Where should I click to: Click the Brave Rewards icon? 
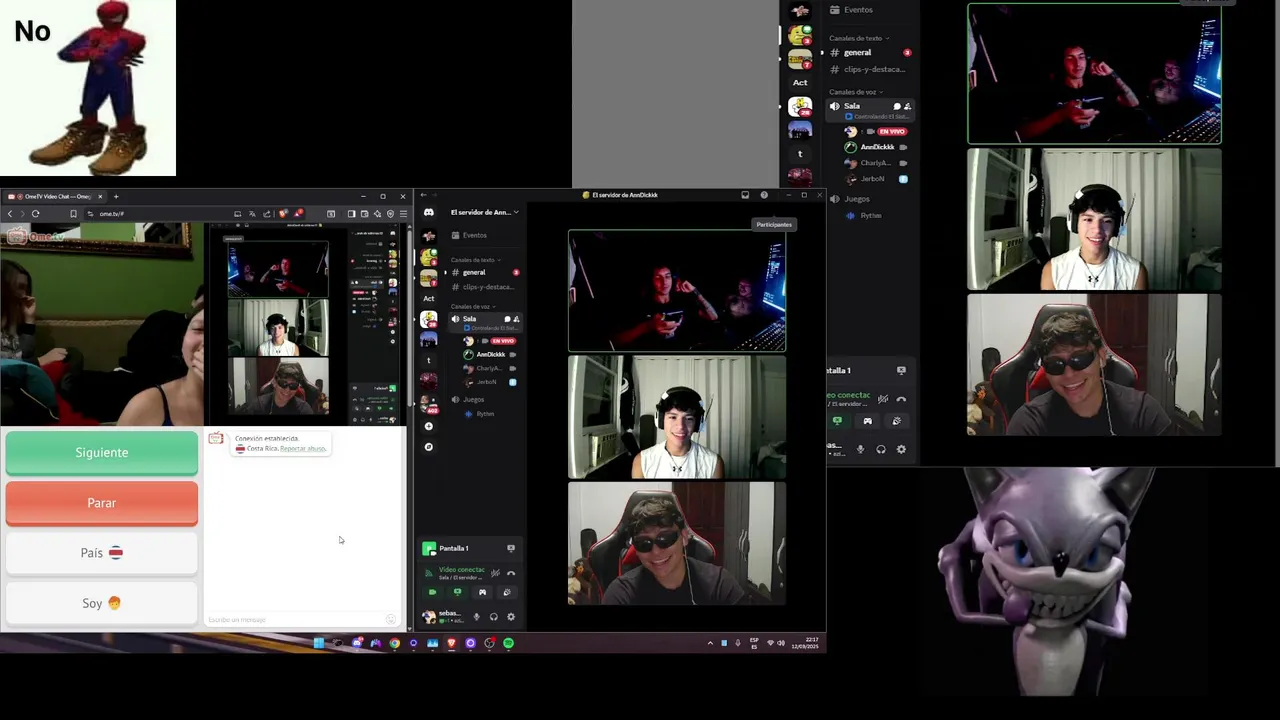click(298, 214)
